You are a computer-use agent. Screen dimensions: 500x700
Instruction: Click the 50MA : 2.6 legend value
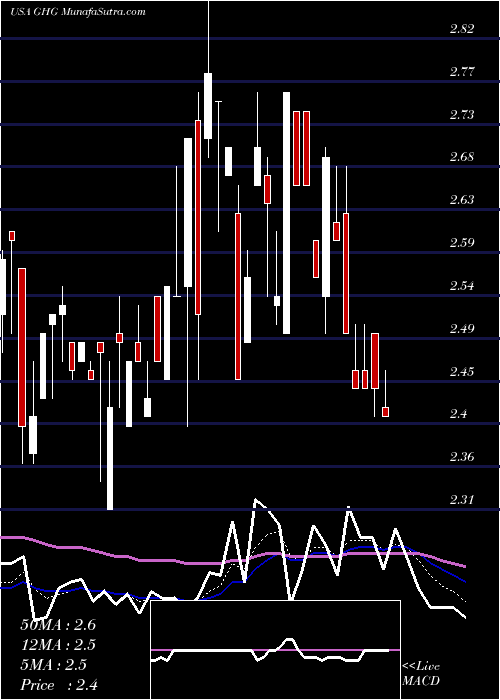58,625
